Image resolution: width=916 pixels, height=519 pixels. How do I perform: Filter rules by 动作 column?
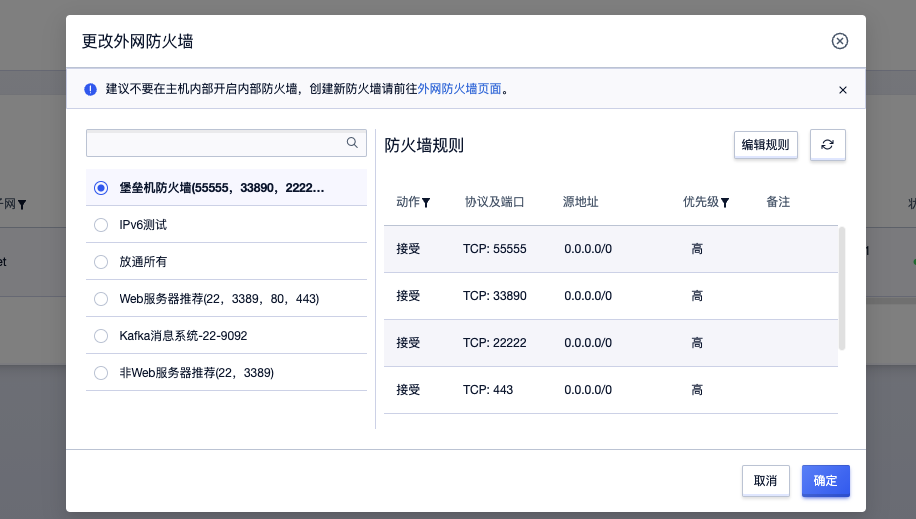tap(426, 203)
